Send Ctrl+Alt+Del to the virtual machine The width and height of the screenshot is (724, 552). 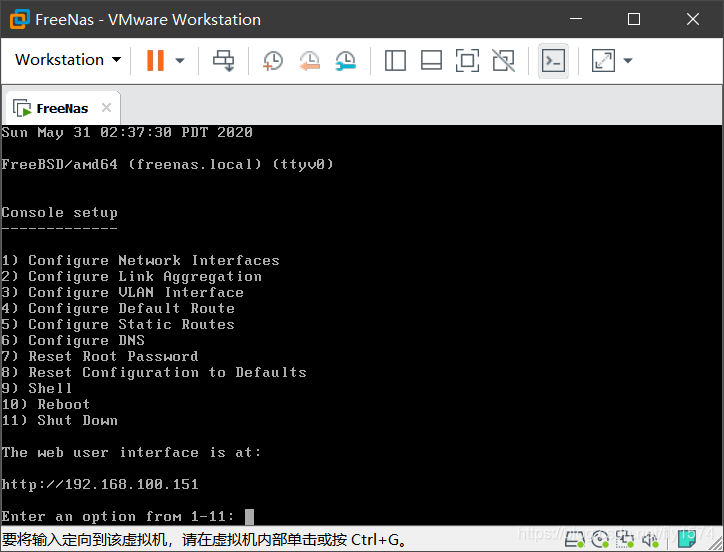(x=223, y=61)
